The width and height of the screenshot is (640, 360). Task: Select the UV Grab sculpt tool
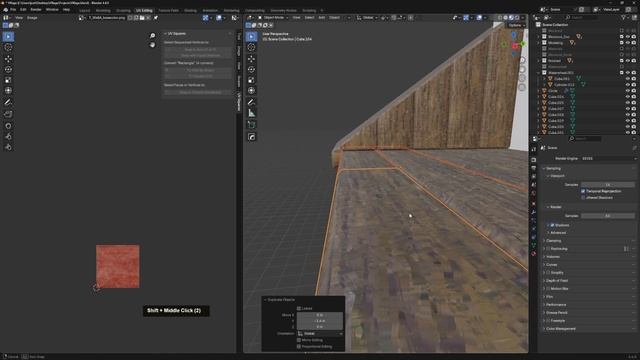click(x=8, y=126)
